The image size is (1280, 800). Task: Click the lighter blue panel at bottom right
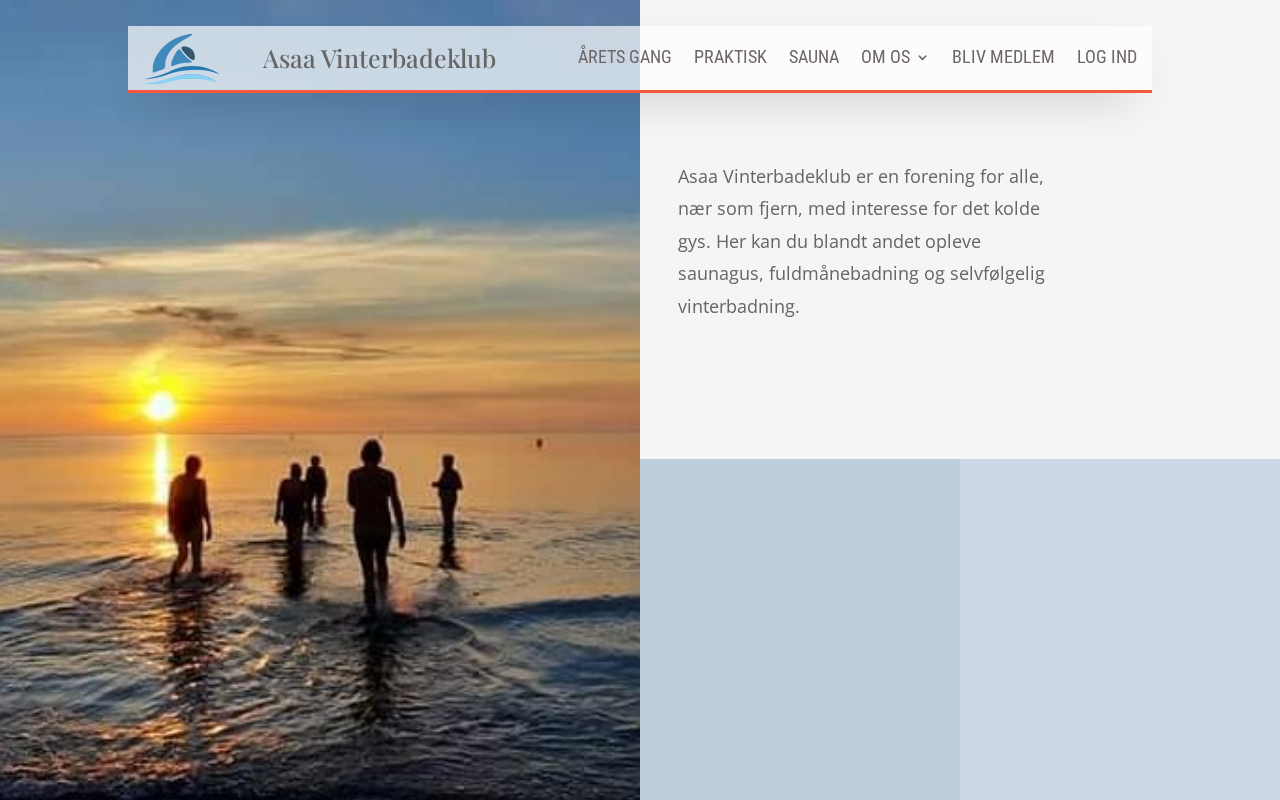coord(1120,629)
